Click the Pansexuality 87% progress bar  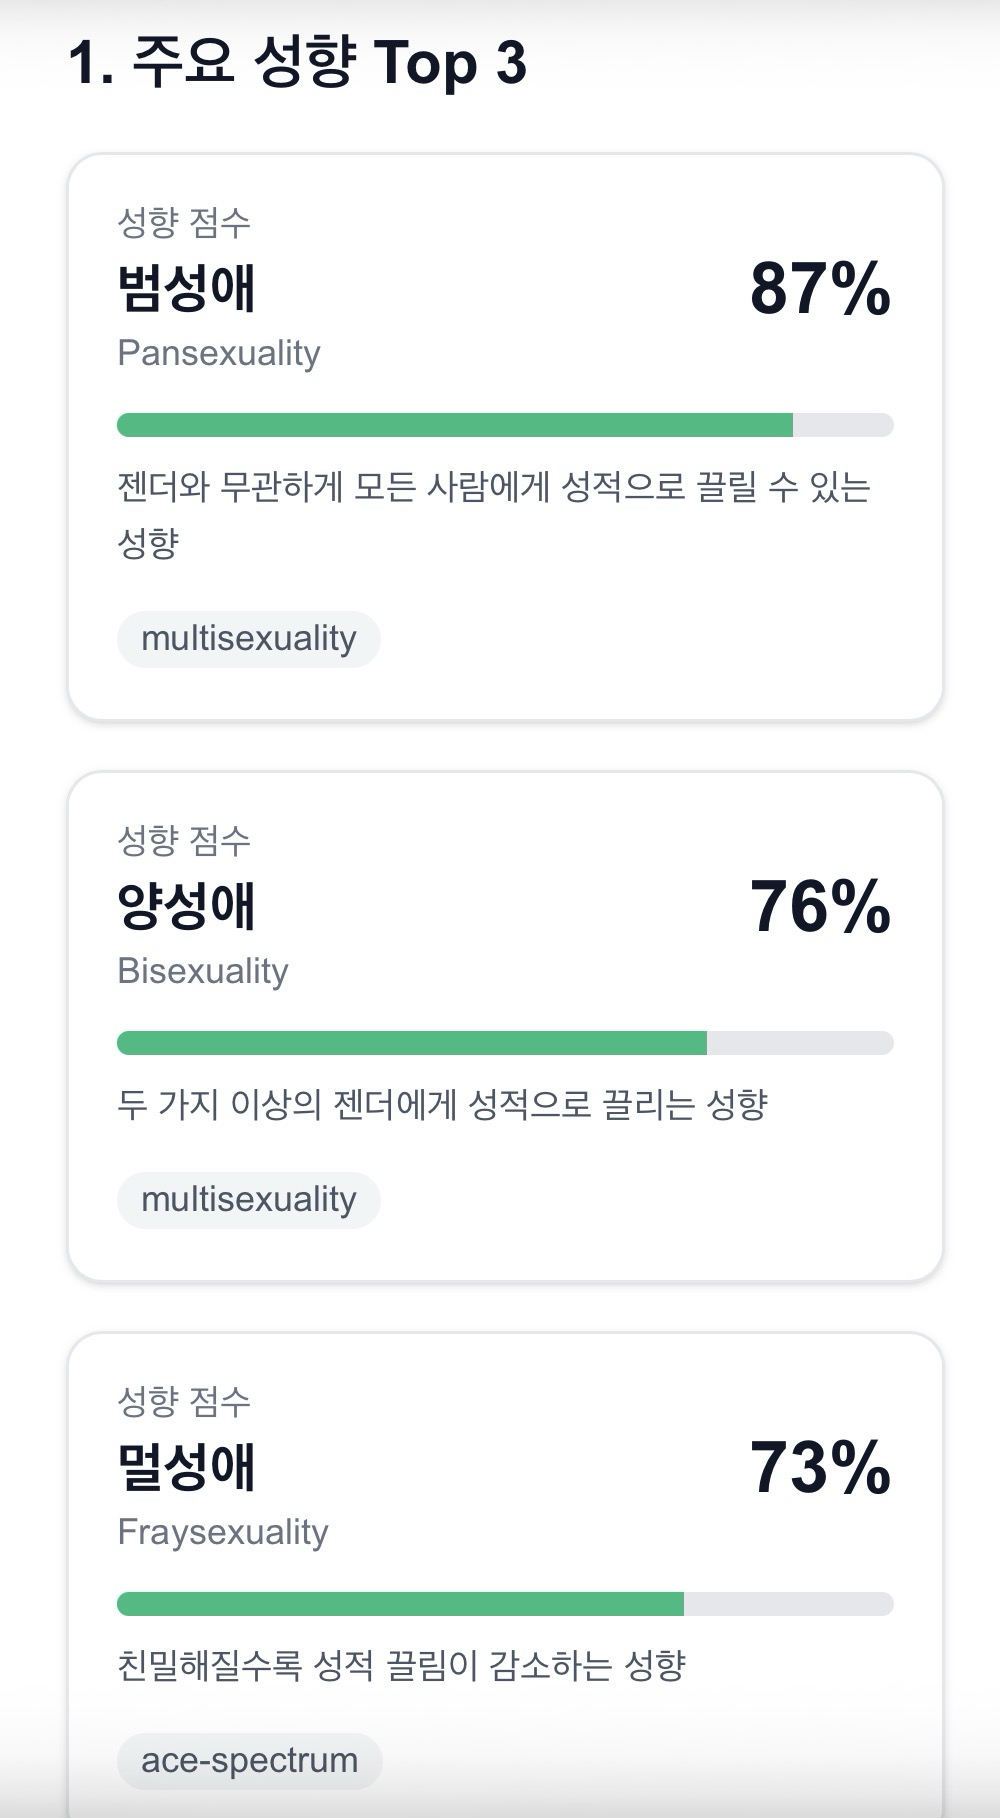[505, 425]
